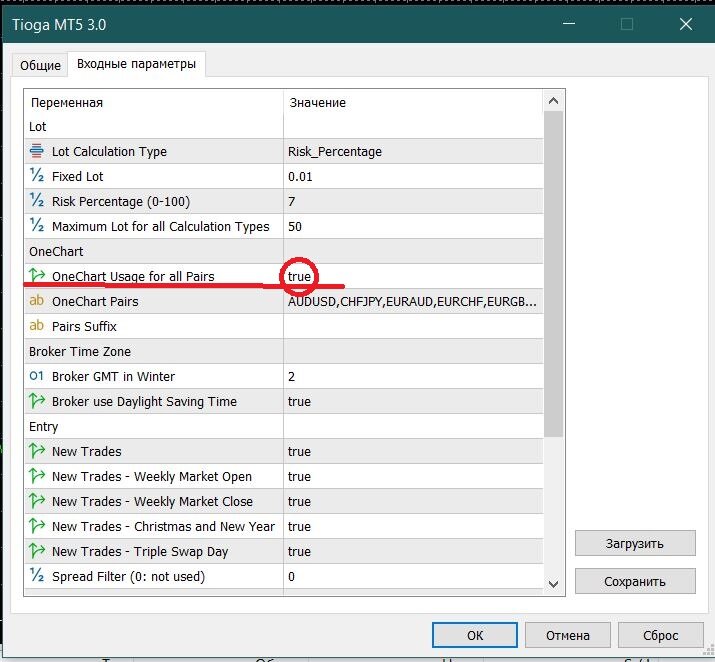Click the Отмена button

(568, 635)
